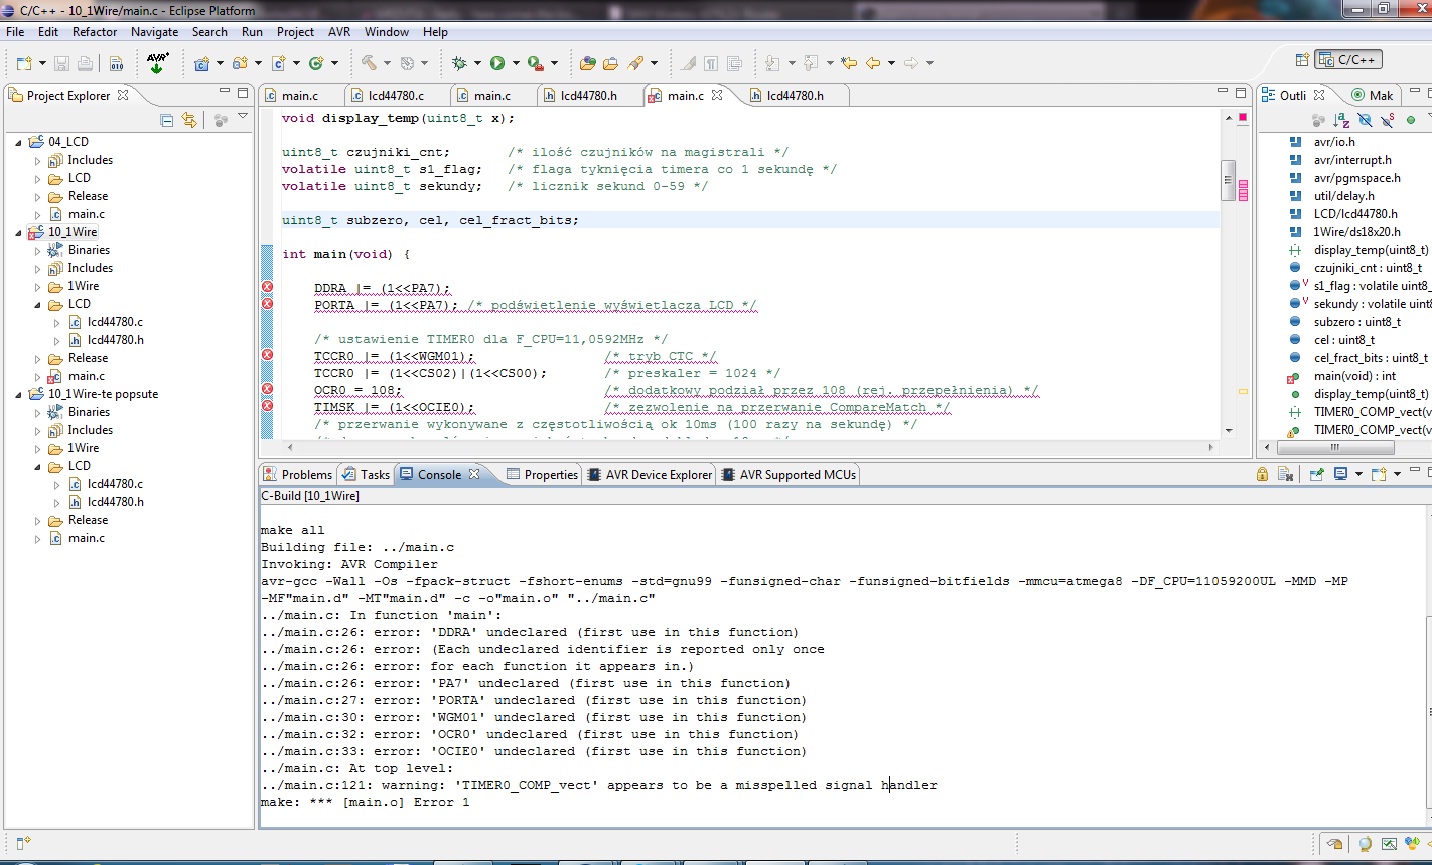Image resolution: width=1432 pixels, height=865 pixels.
Task: Click the New wizard icon
Action: [x=24, y=63]
